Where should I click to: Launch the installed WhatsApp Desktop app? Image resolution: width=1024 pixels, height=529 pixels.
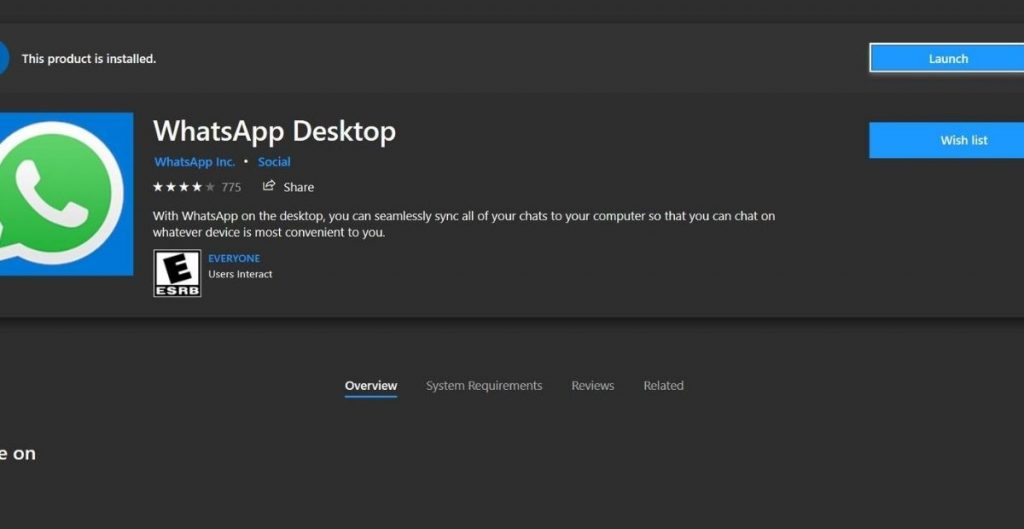947,59
